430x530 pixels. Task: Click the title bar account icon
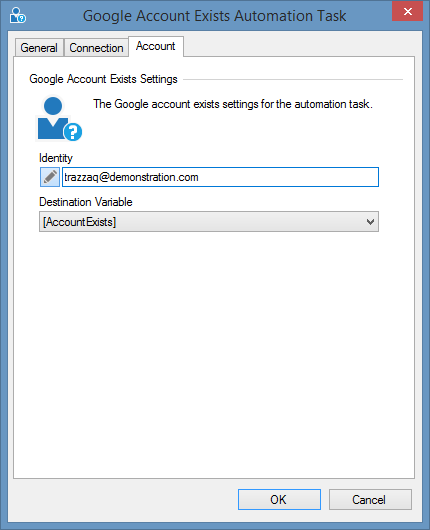[x=18, y=15]
